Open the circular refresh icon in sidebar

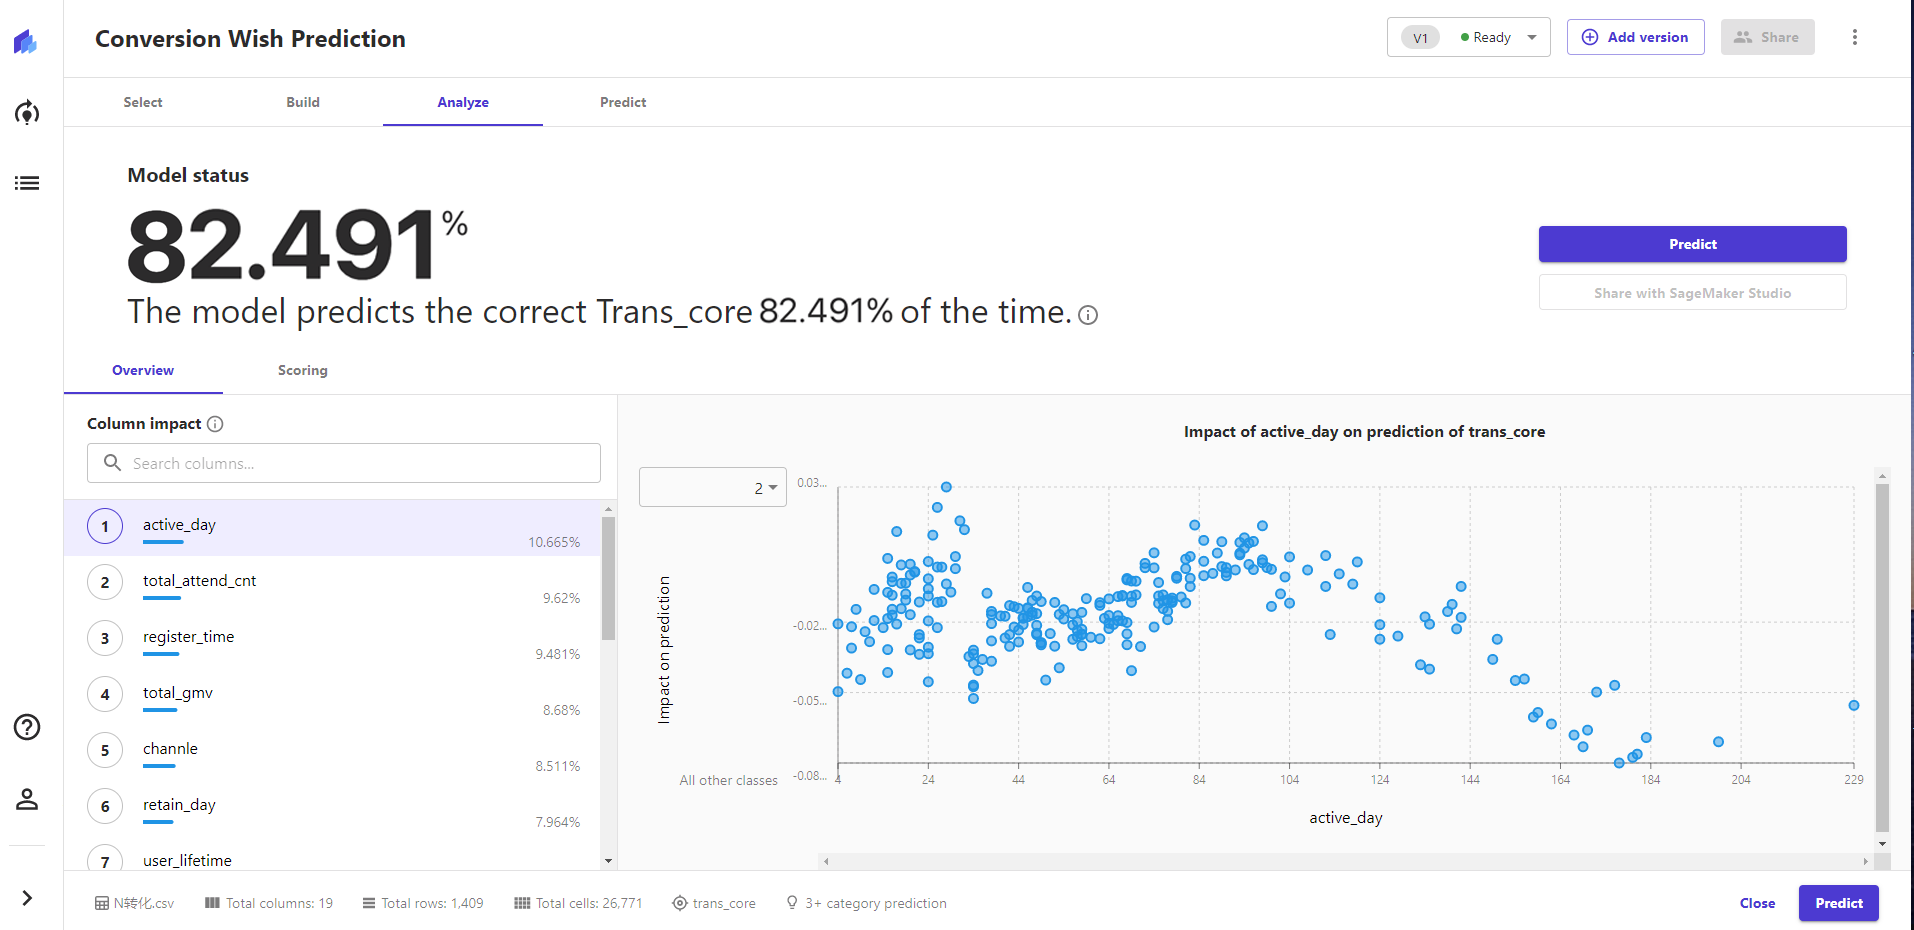click(27, 112)
